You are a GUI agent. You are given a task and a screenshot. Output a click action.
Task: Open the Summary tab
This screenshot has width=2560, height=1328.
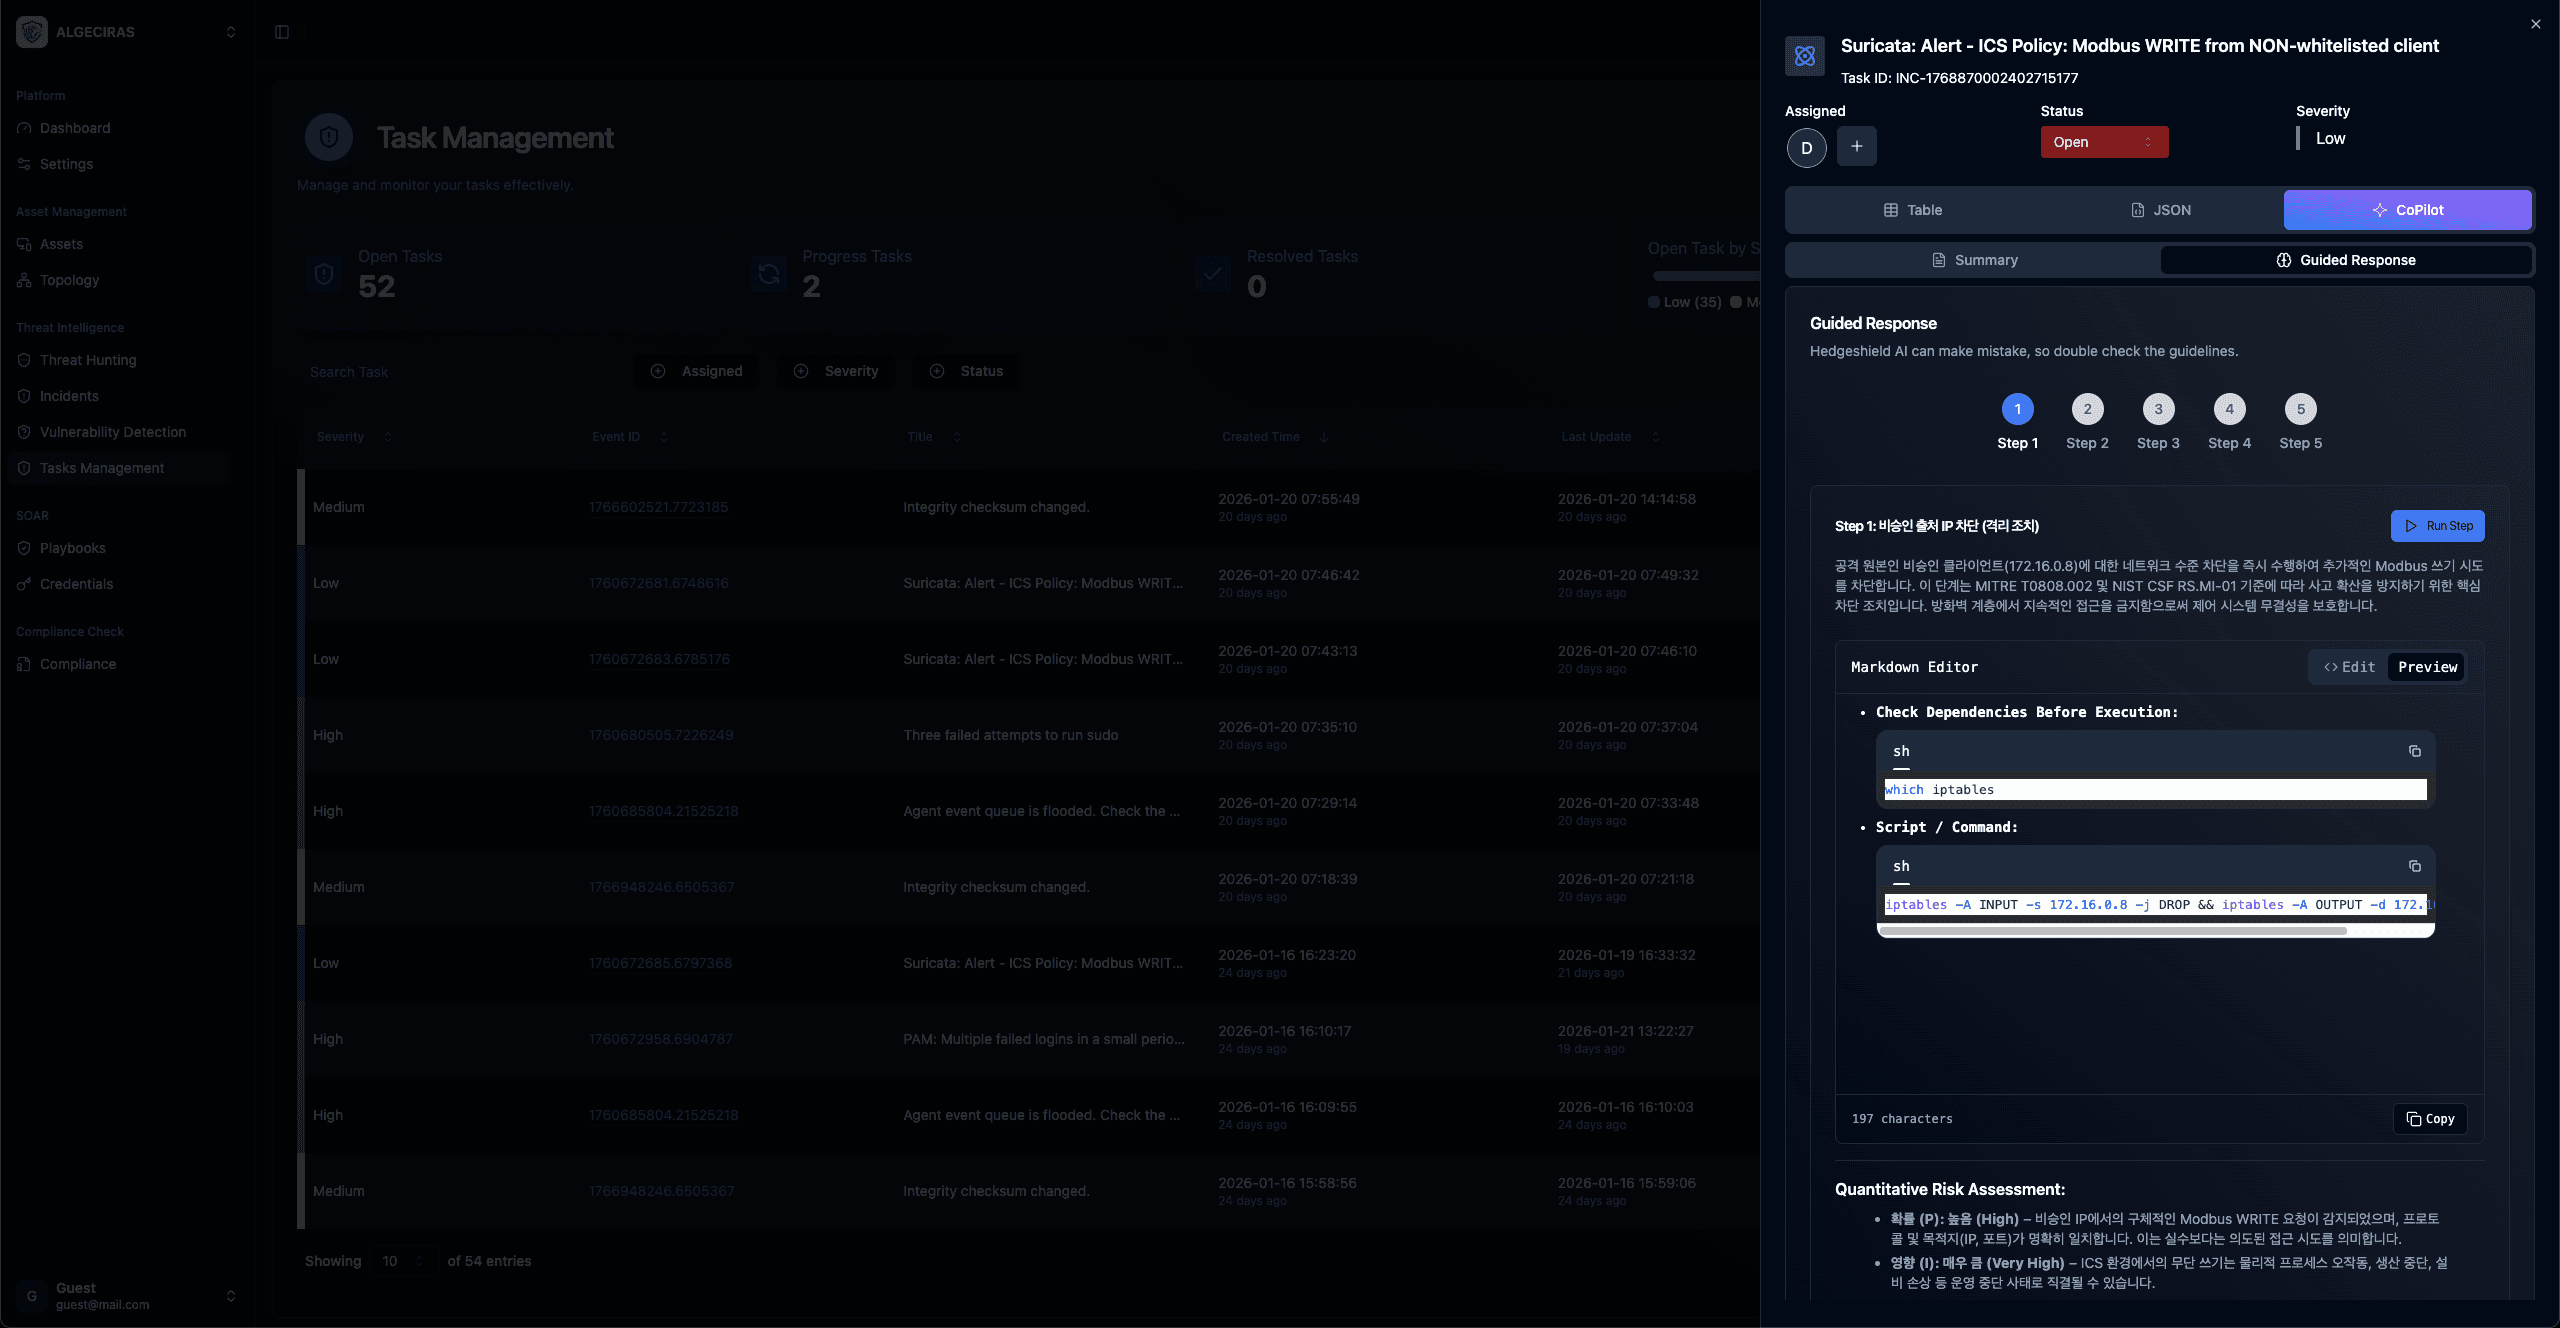[x=1974, y=260]
